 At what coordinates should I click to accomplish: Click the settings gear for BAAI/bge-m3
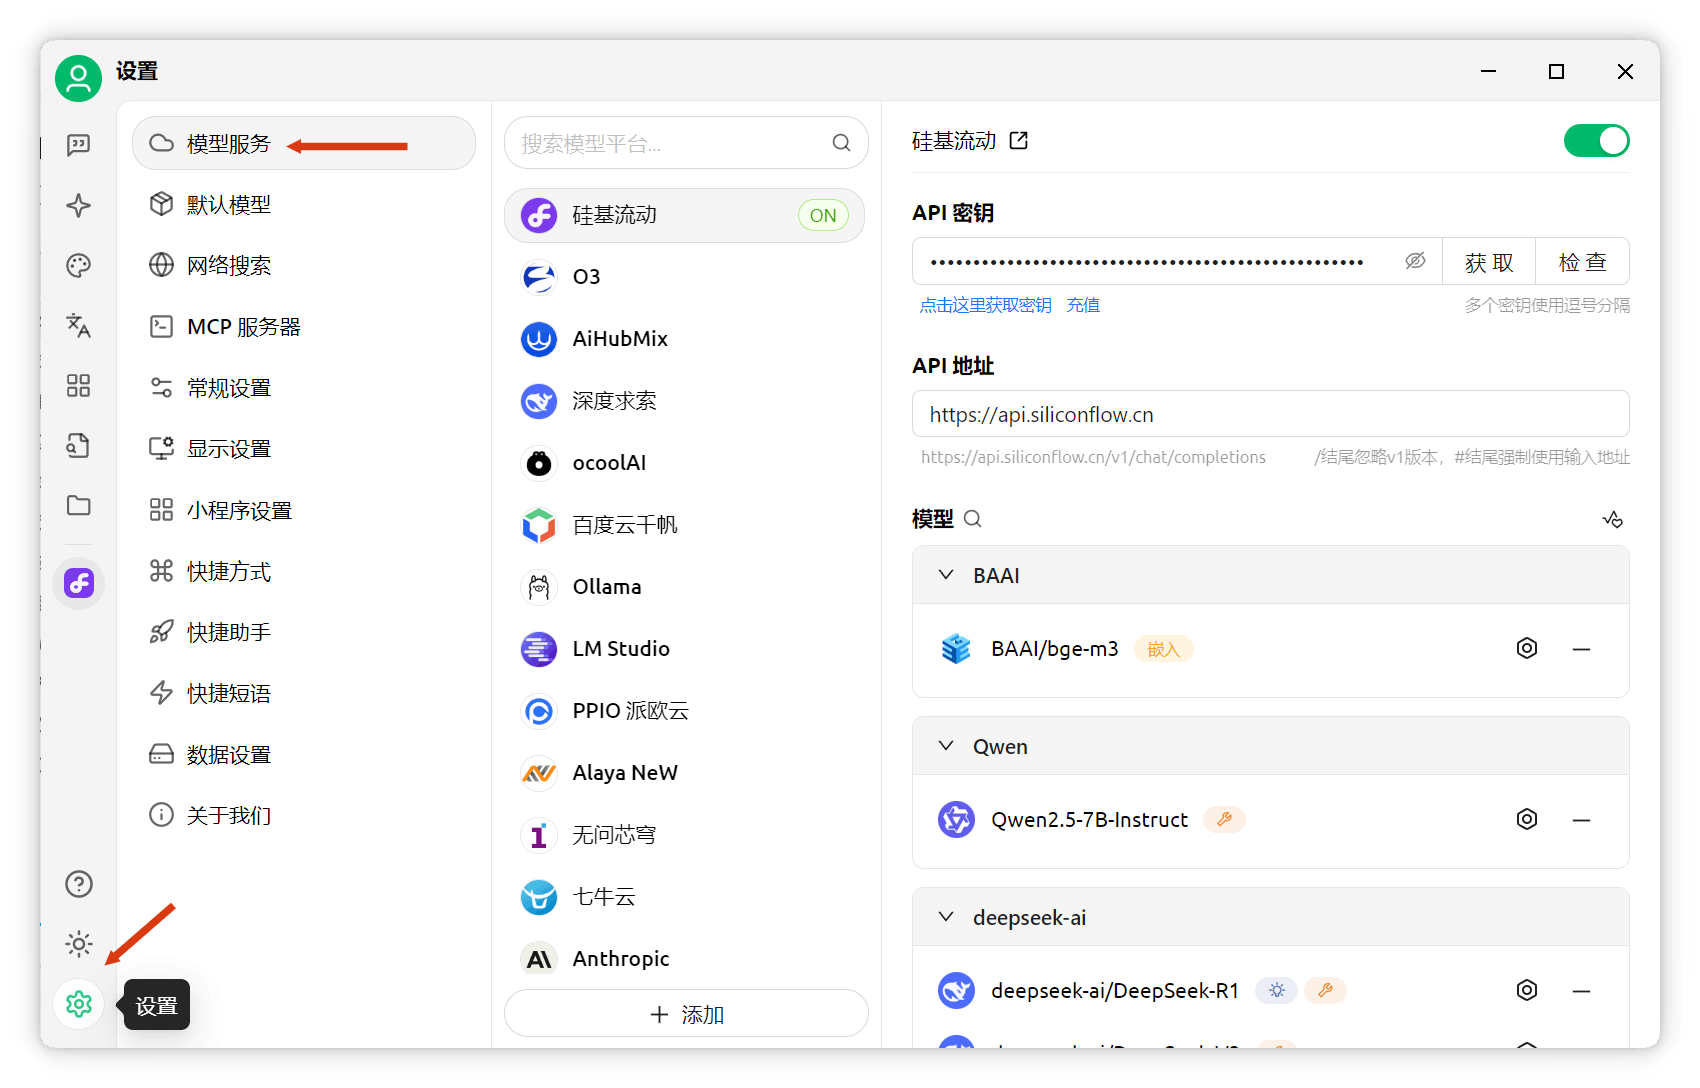click(x=1526, y=648)
